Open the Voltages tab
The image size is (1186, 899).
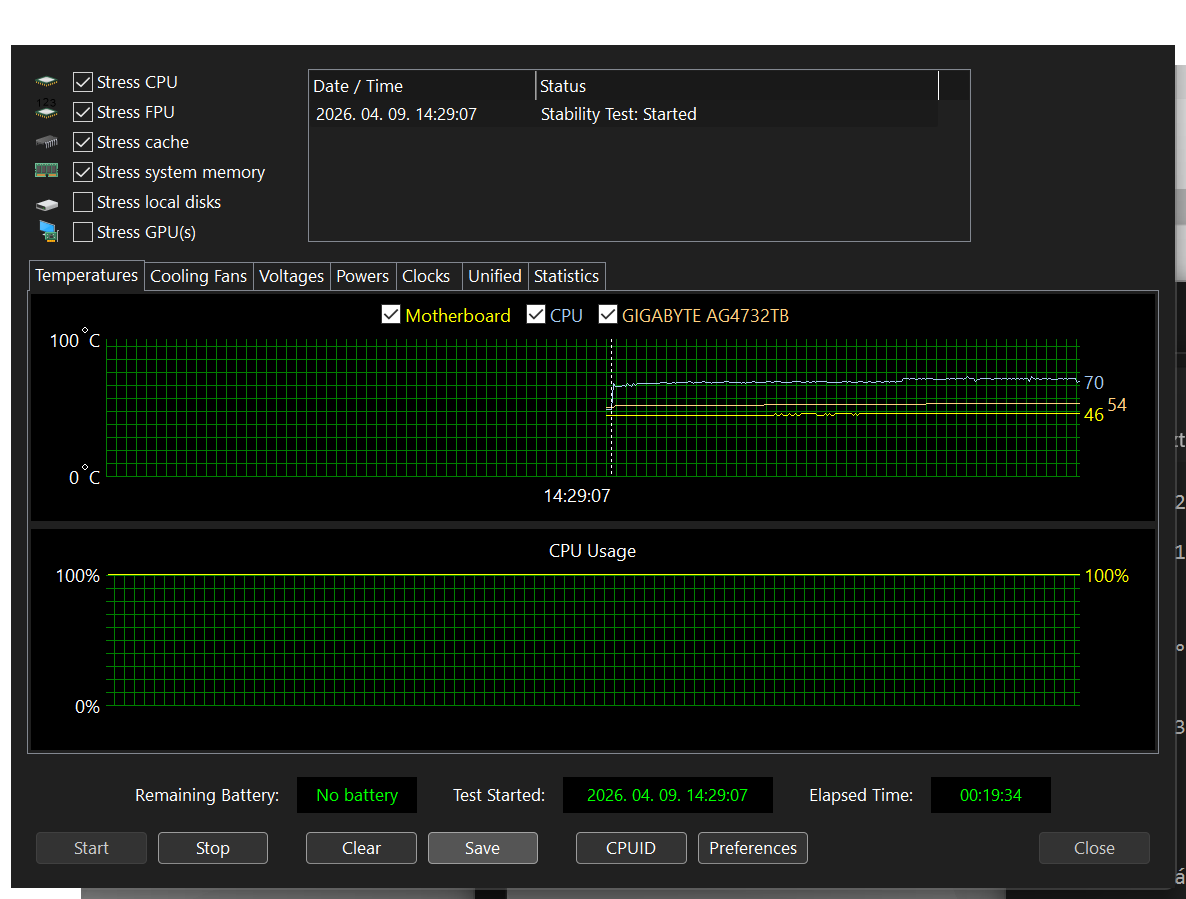coord(291,276)
